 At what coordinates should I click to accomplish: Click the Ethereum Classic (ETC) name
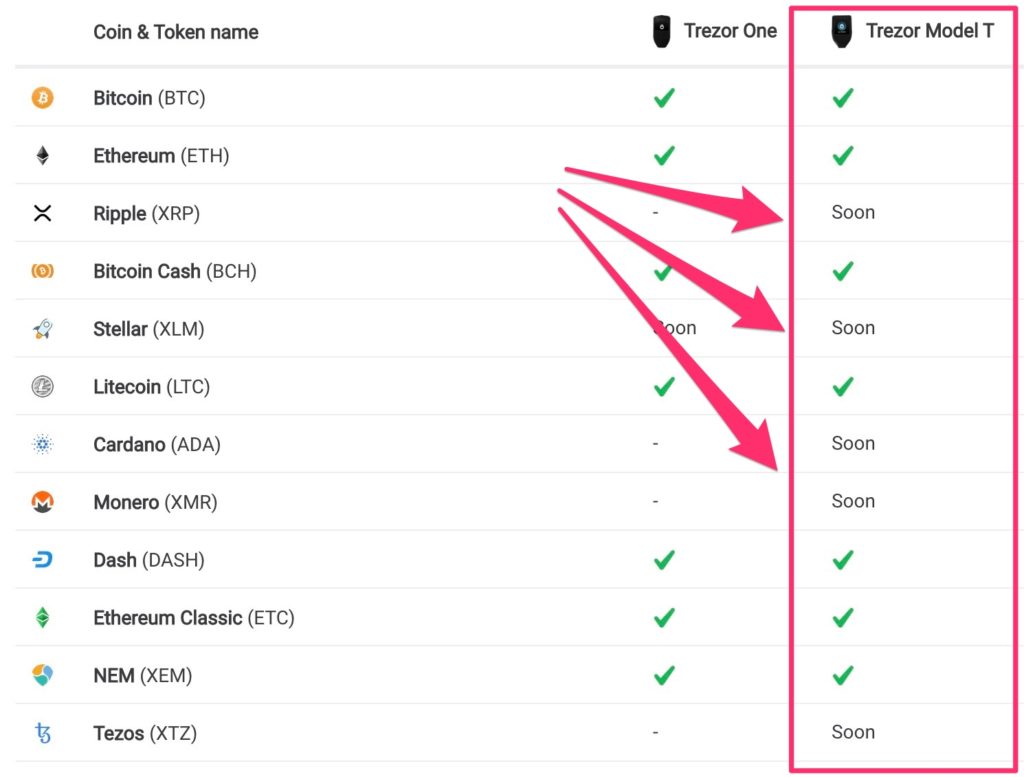pyautogui.click(x=194, y=618)
